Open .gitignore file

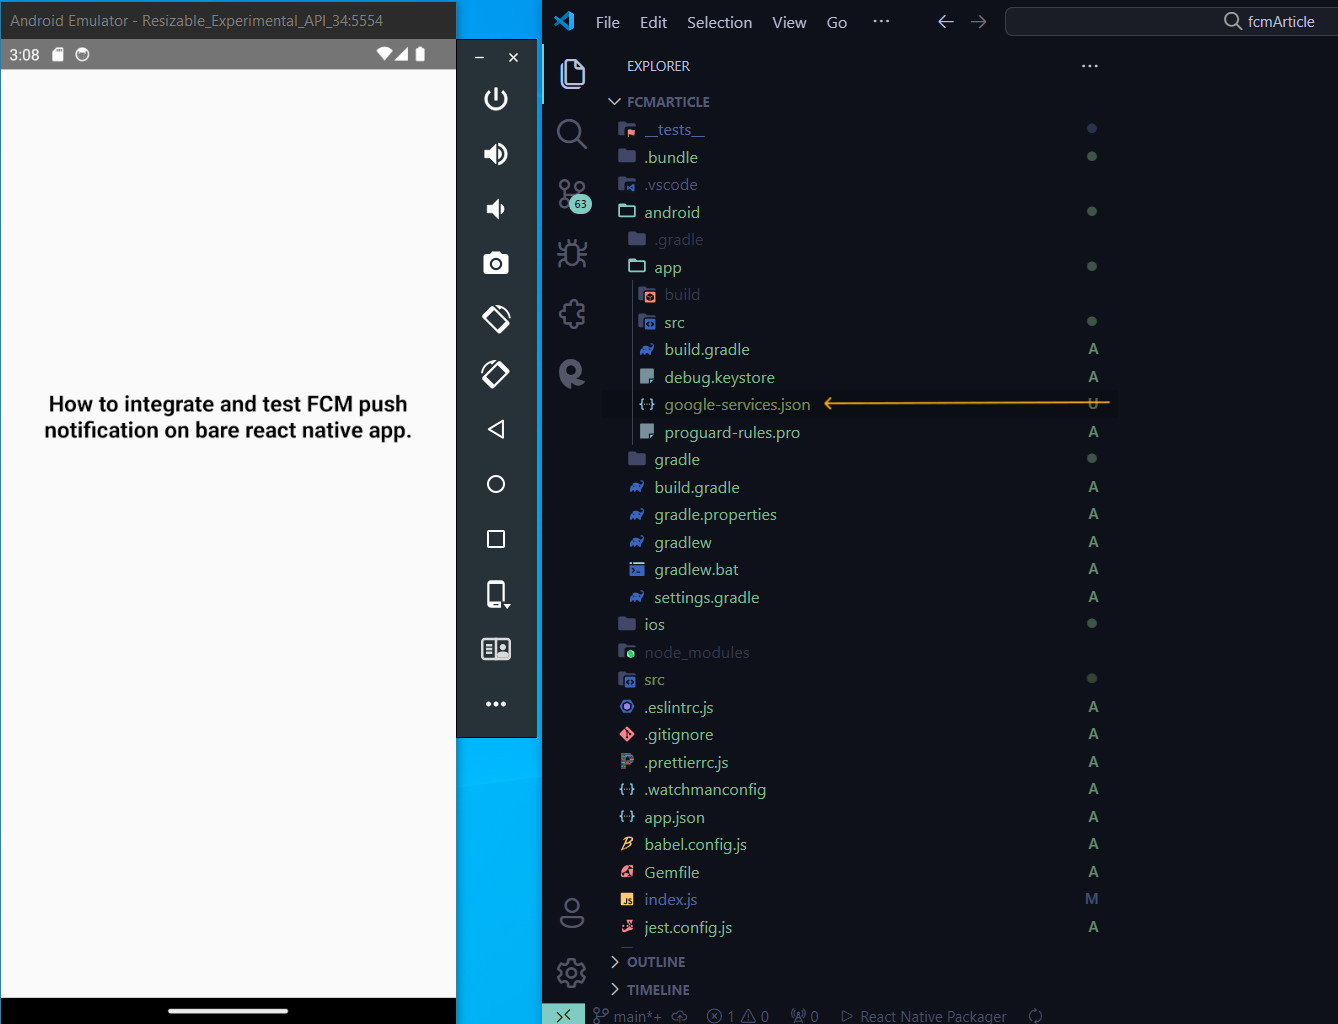[860, 735]
